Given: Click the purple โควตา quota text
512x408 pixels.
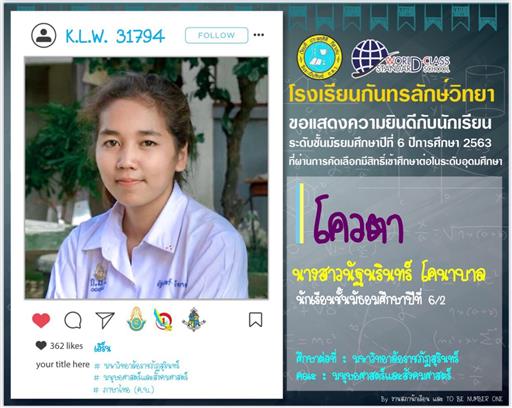Looking at the screenshot, I should coord(358,221).
